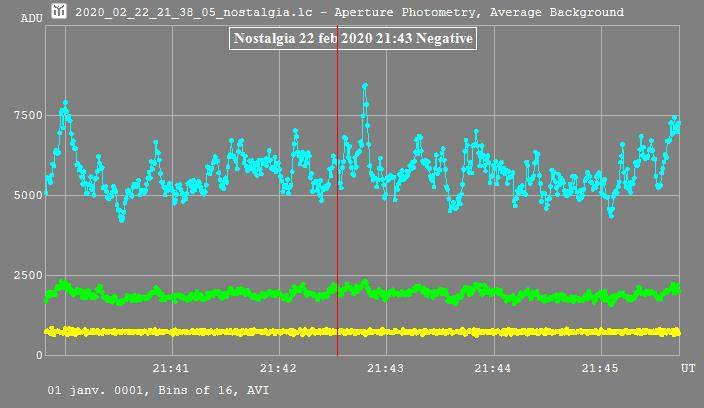Click the yellow light curve at its right end
Image resolution: width=704 pixels, height=408 pixels.
pos(676,331)
